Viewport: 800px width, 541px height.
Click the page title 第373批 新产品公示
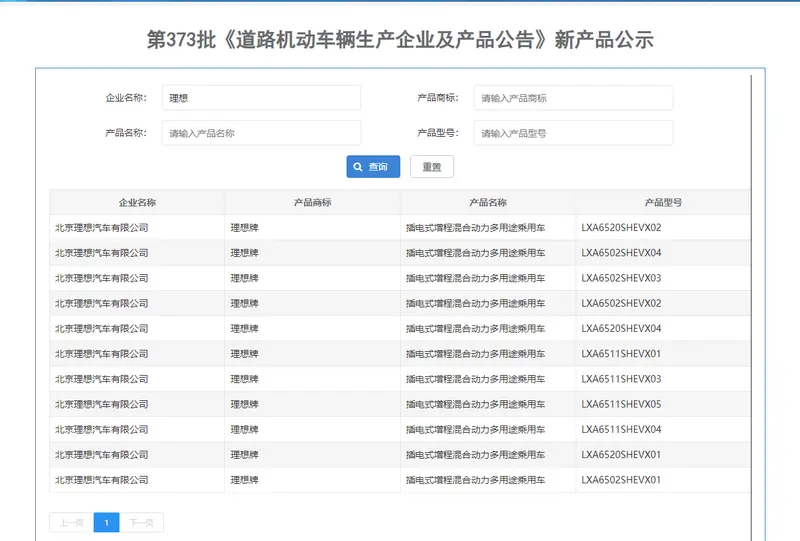click(400, 39)
